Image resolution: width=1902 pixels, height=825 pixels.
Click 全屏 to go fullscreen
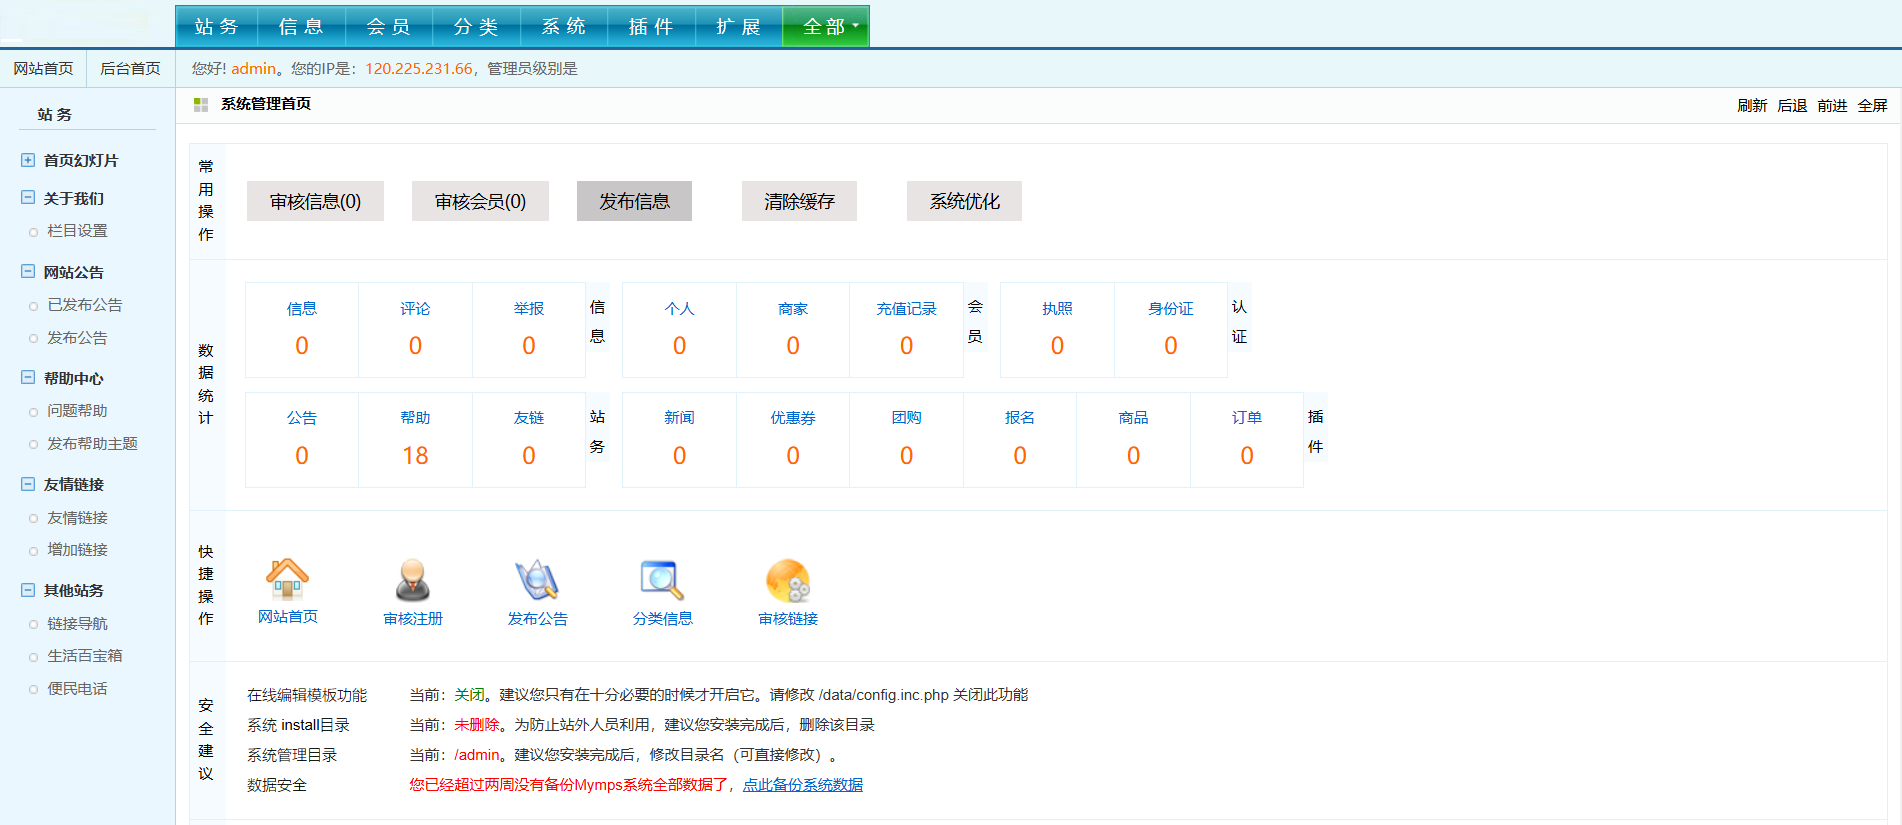(x=1872, y=106)
